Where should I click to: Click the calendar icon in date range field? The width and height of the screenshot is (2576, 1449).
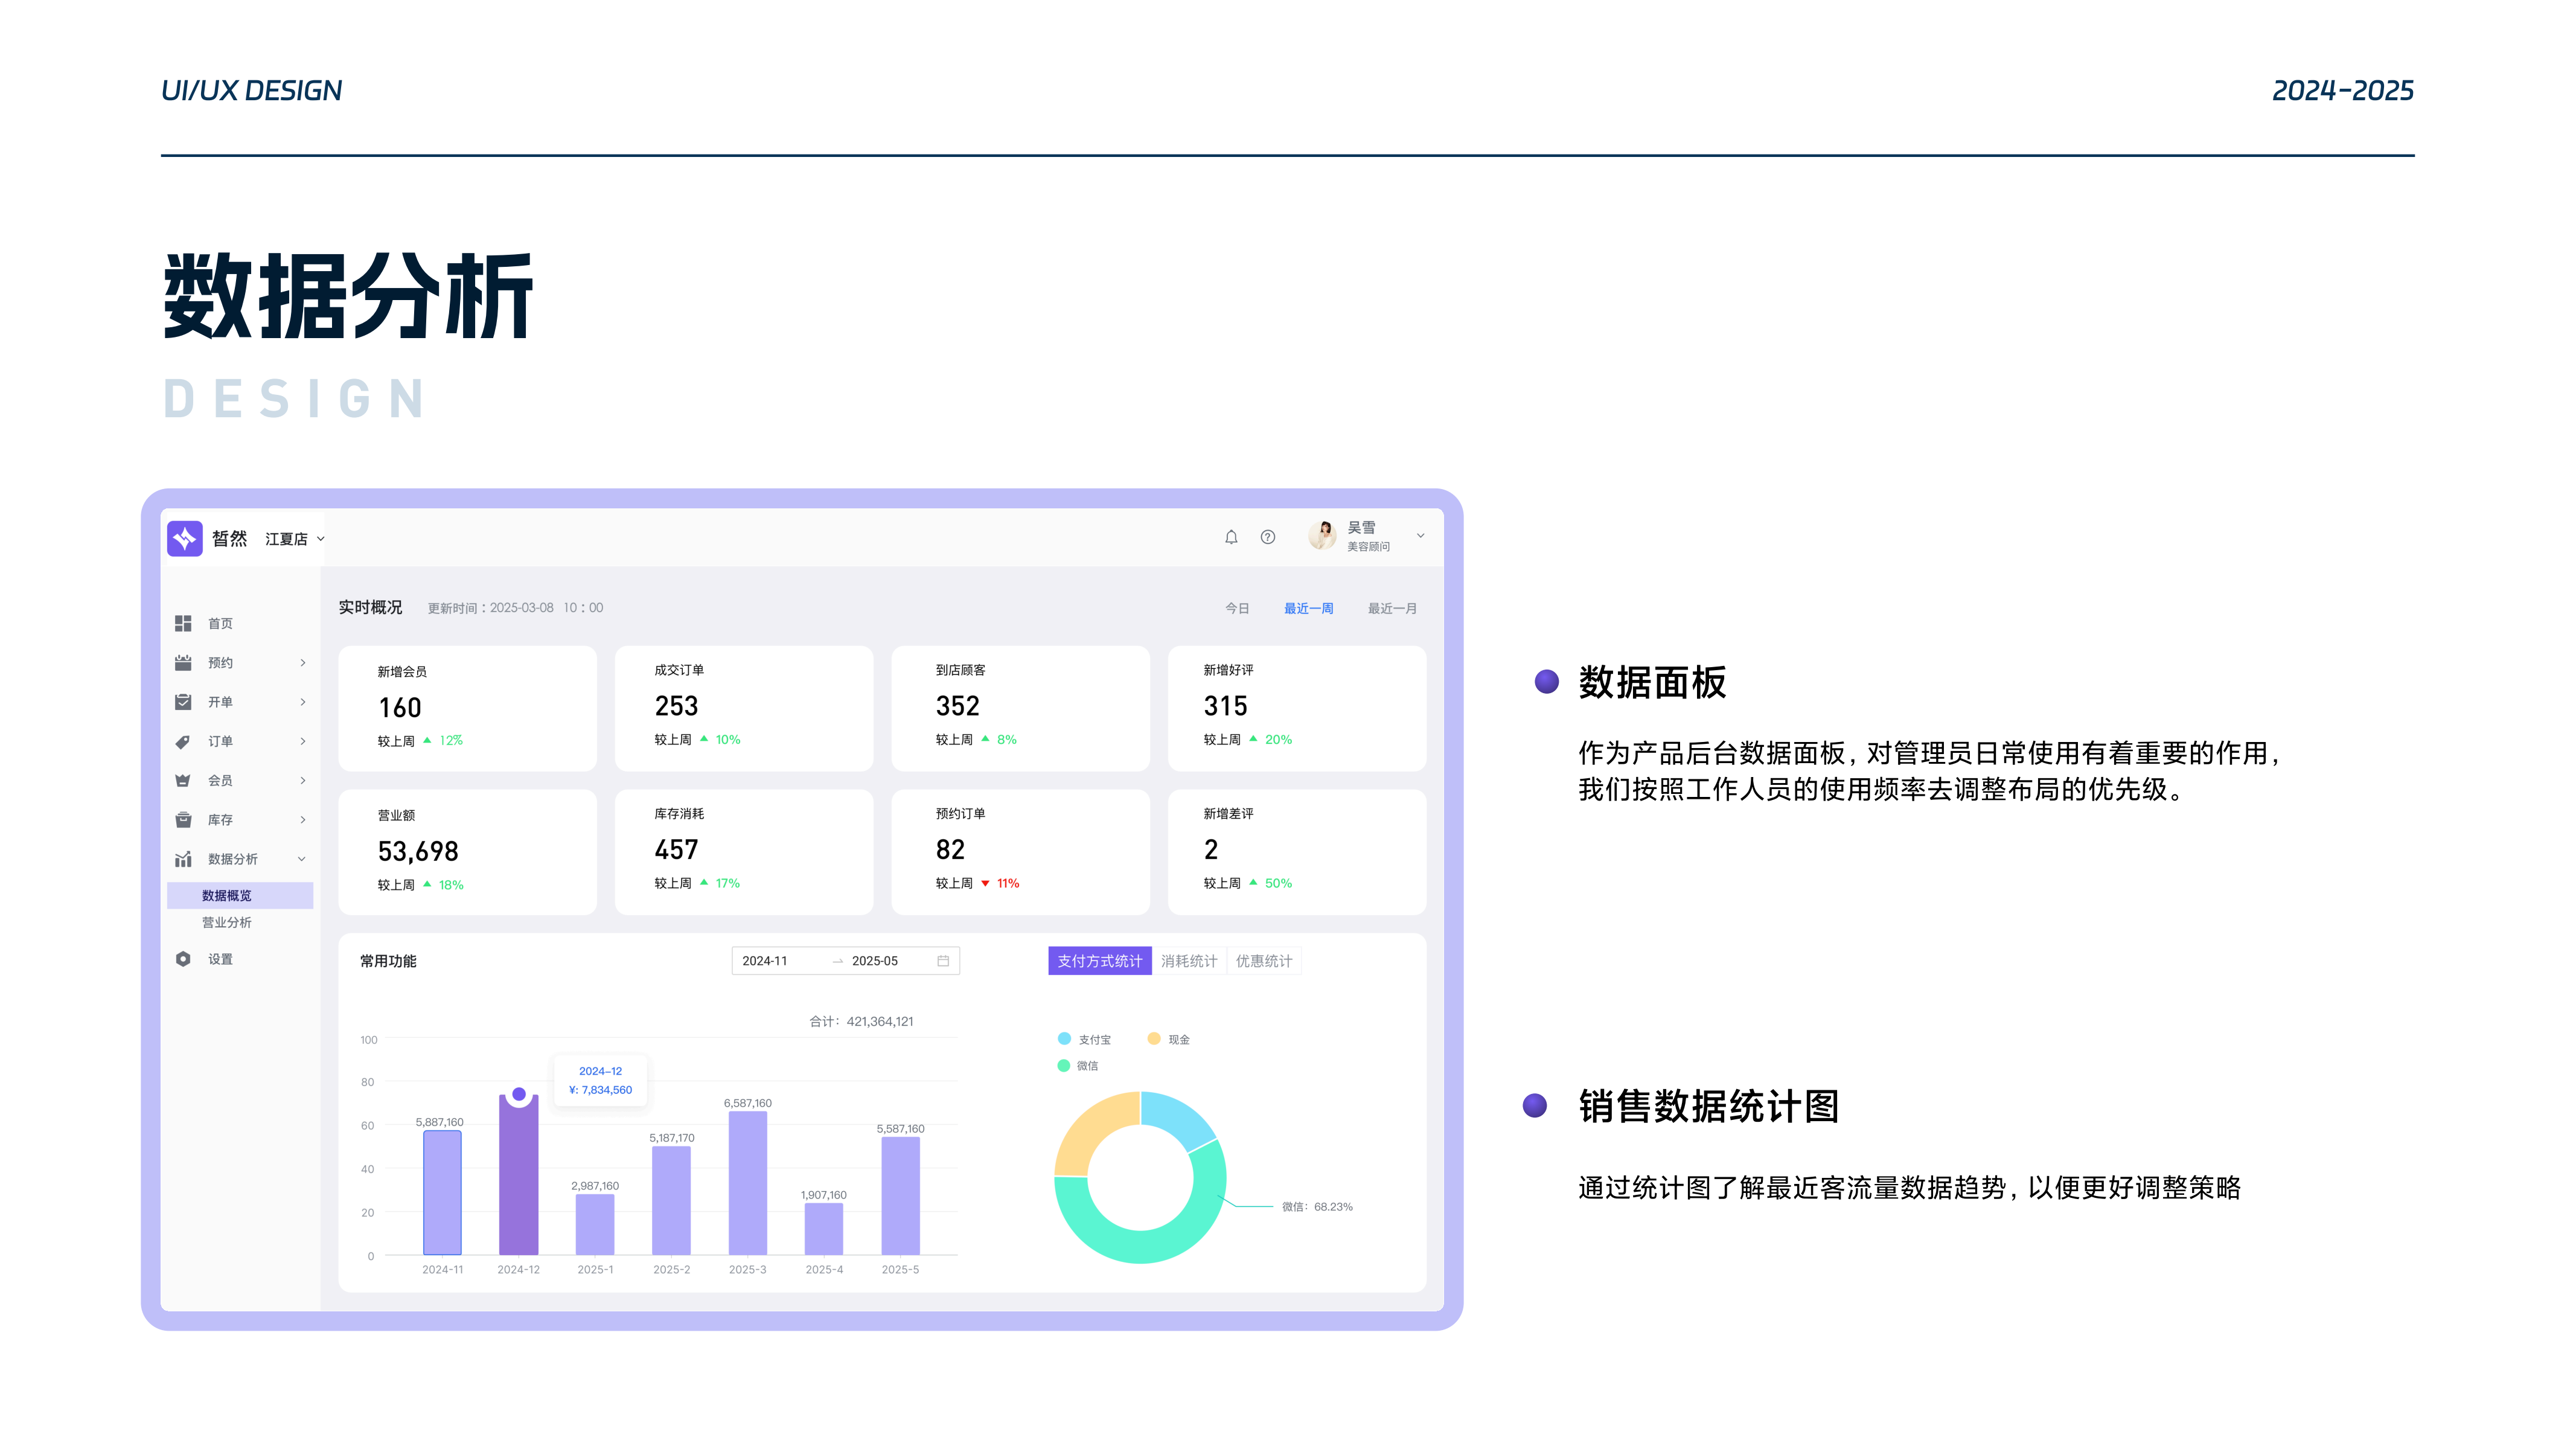(x=942, y=961)
